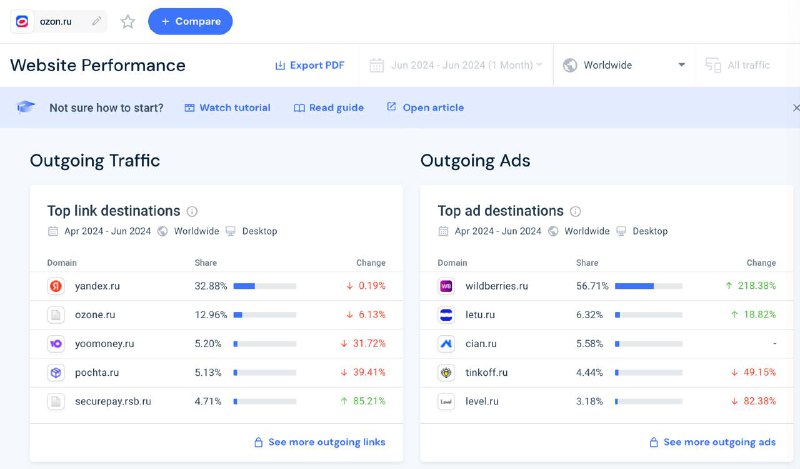Click the pochta.ru favicon
Screen dimensions: 800x469
click(x=56, y=373)
